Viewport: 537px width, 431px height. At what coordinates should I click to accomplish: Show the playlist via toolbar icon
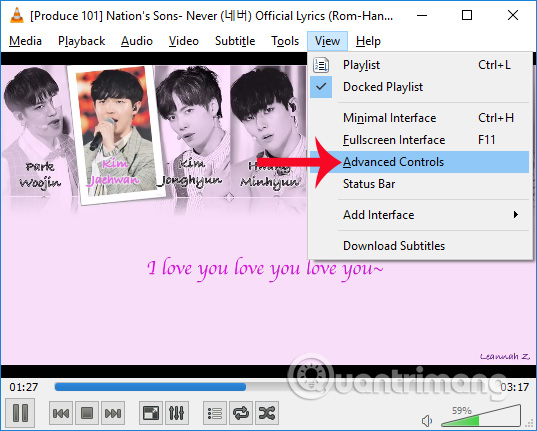click(215, 413)
